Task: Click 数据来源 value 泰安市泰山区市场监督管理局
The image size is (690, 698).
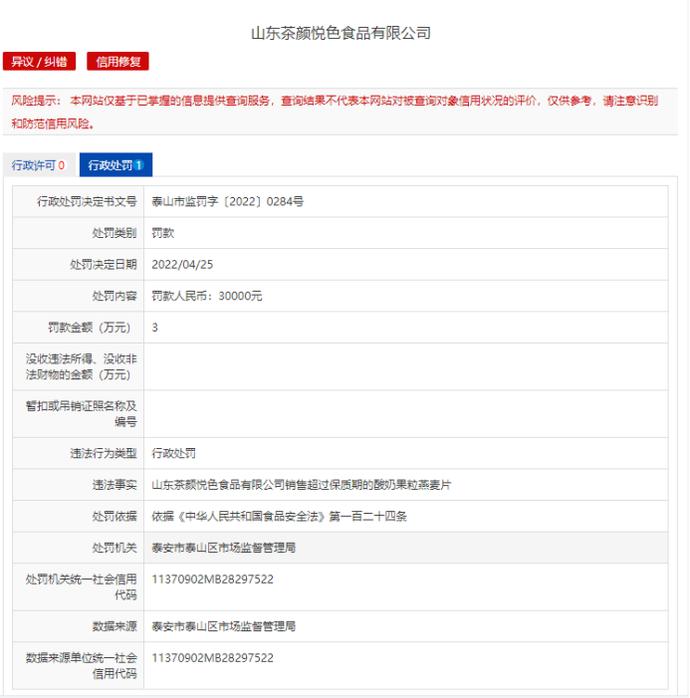Action: [x=223, y=626]
